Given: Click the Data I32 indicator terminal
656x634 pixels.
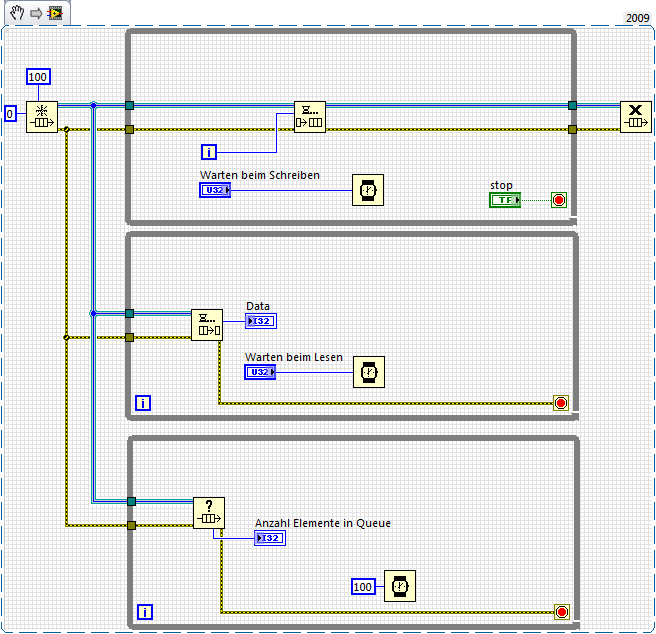Looking at the screenshot, I should coord(261,321).
